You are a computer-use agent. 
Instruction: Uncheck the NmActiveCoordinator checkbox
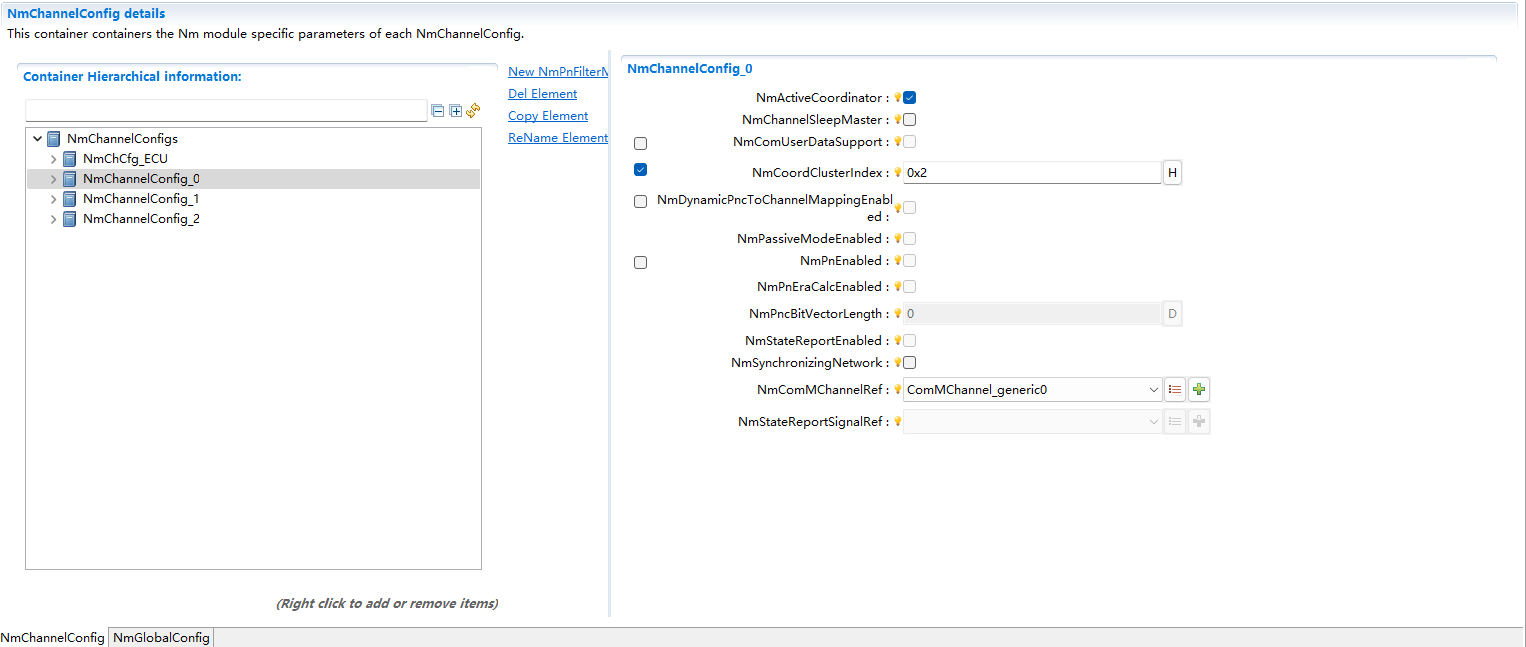[x=910, y=98]
